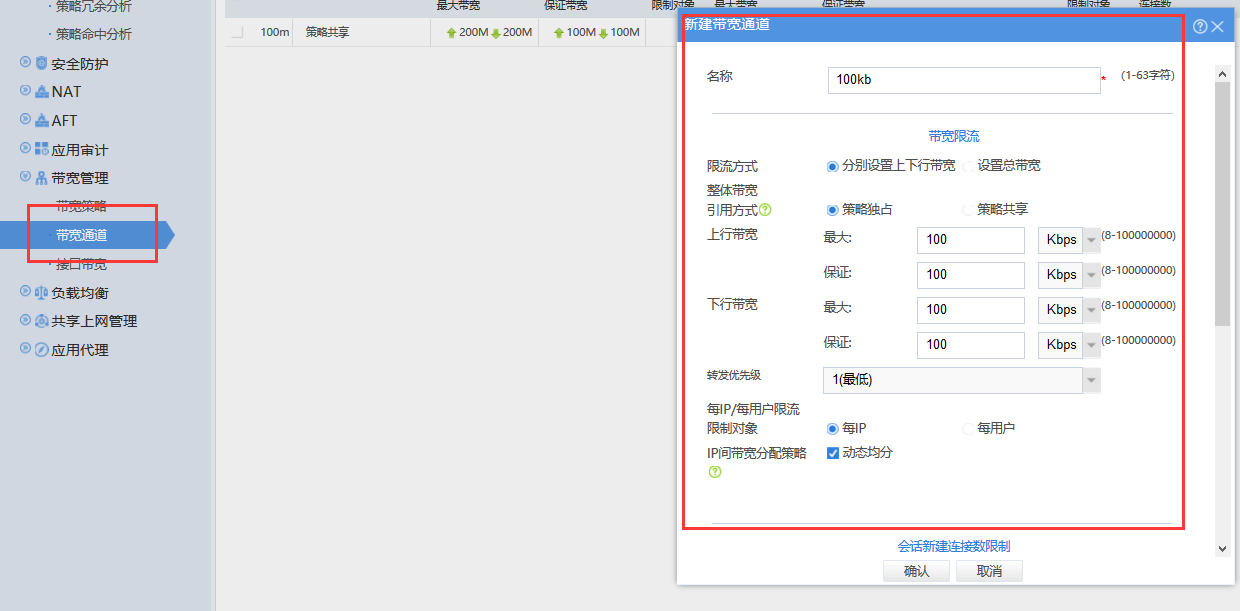Close the 新建带宽通道 dialog
The width and height of the screenshot is (1240, 611).
1217,27
